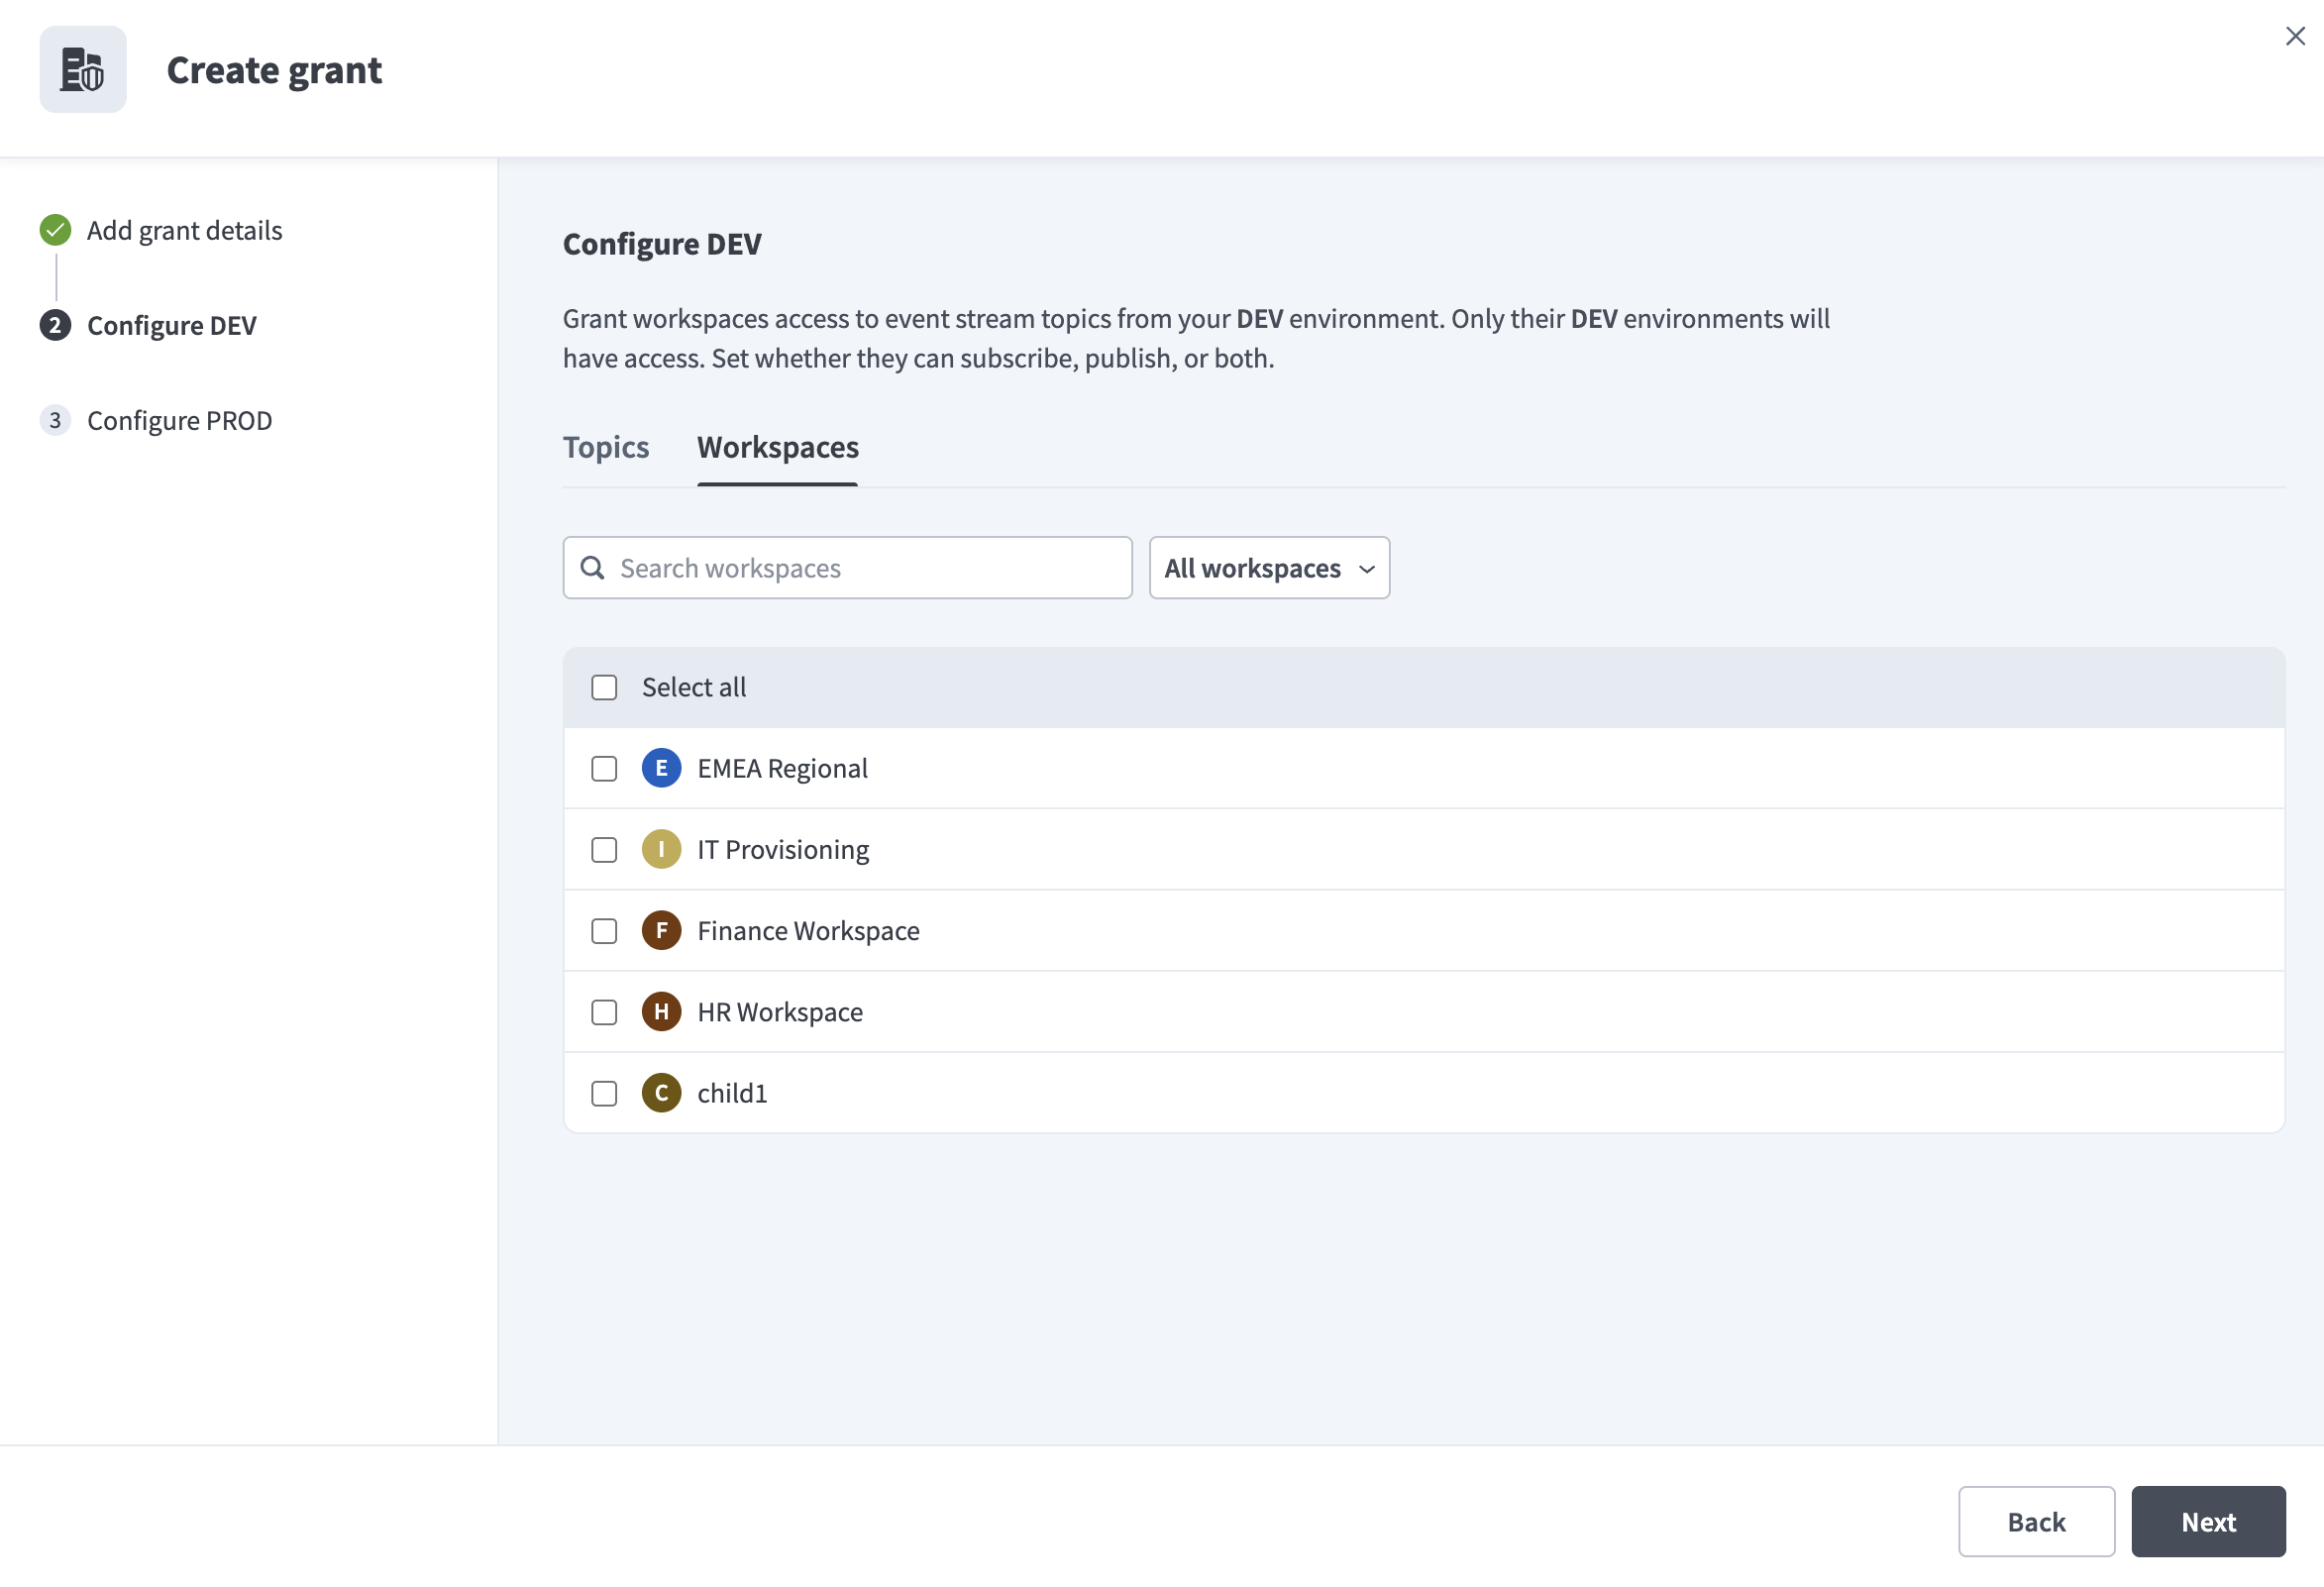Click the step 3 circle badge
Screen dimensions: 2324x1587
[x=55, y=421]
